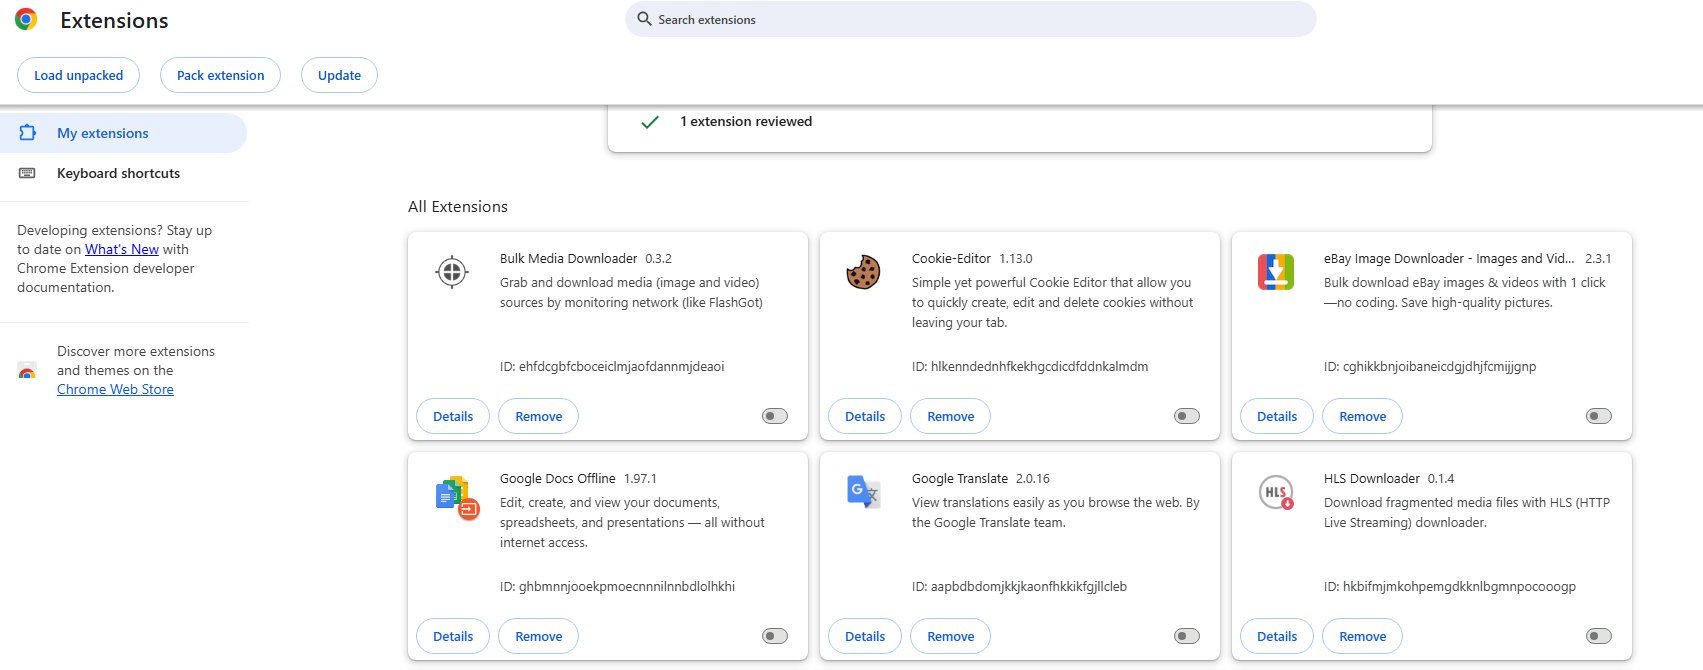The image size is (1703, 670).
Task: Click the Google Docs Offline icon
Action: tap(458, 497)
